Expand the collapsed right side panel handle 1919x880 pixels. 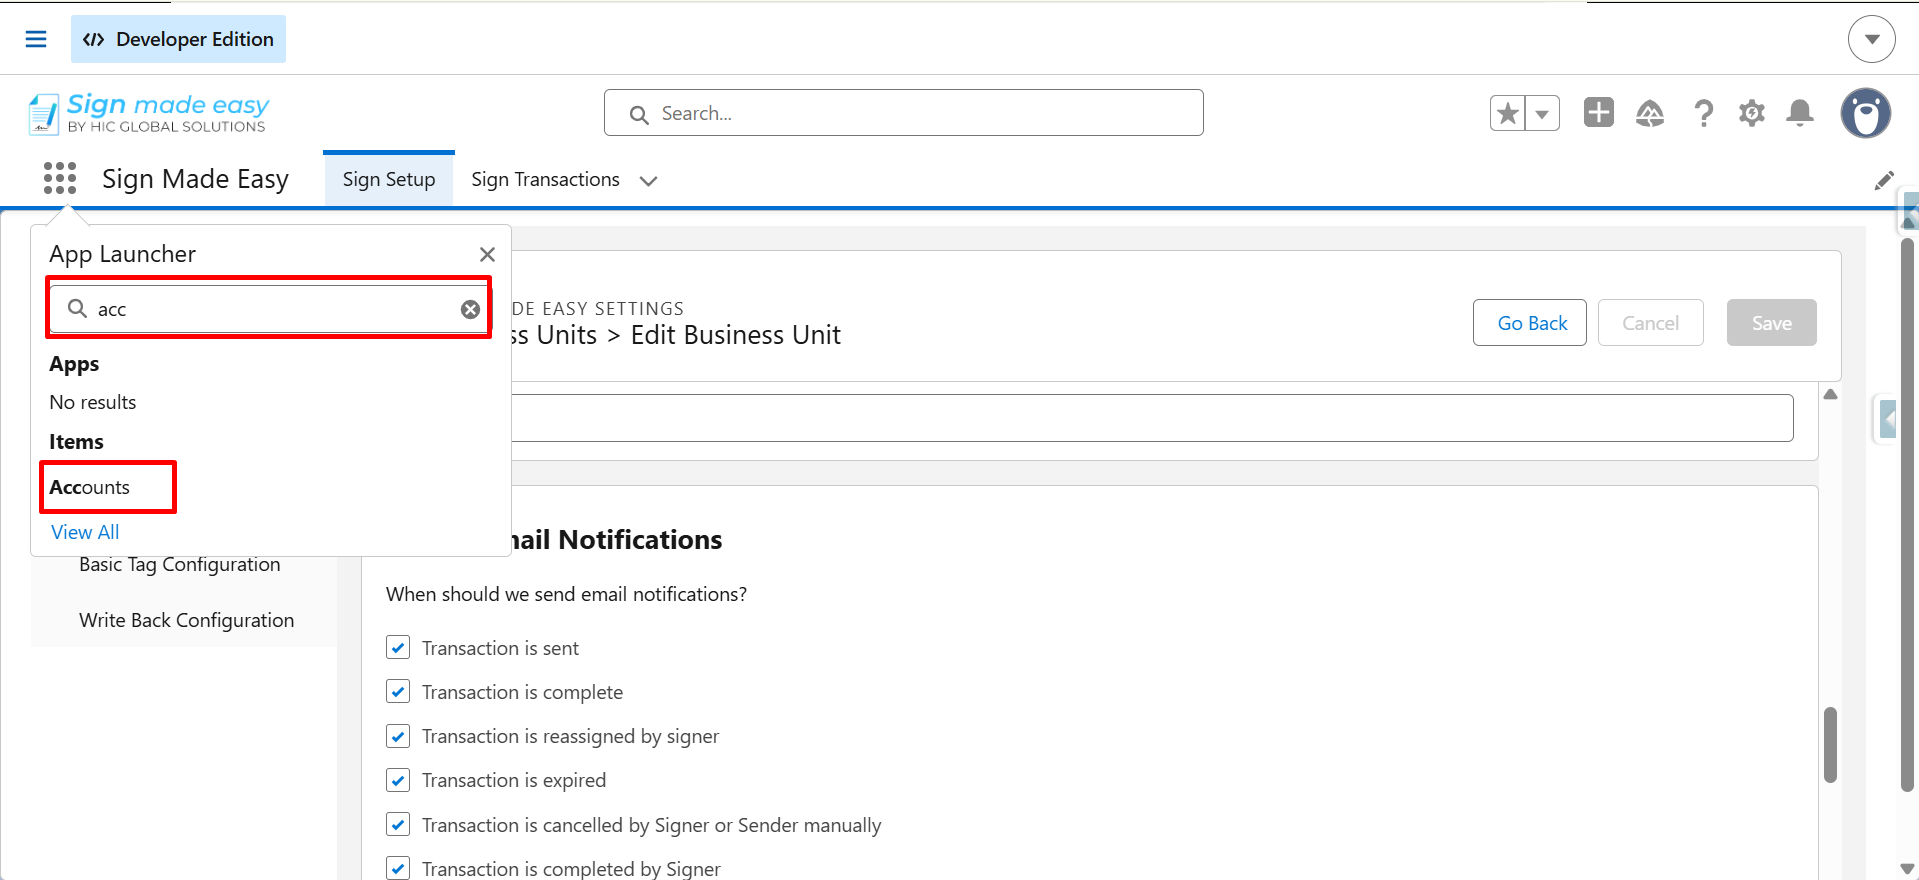pos(1886,419)
